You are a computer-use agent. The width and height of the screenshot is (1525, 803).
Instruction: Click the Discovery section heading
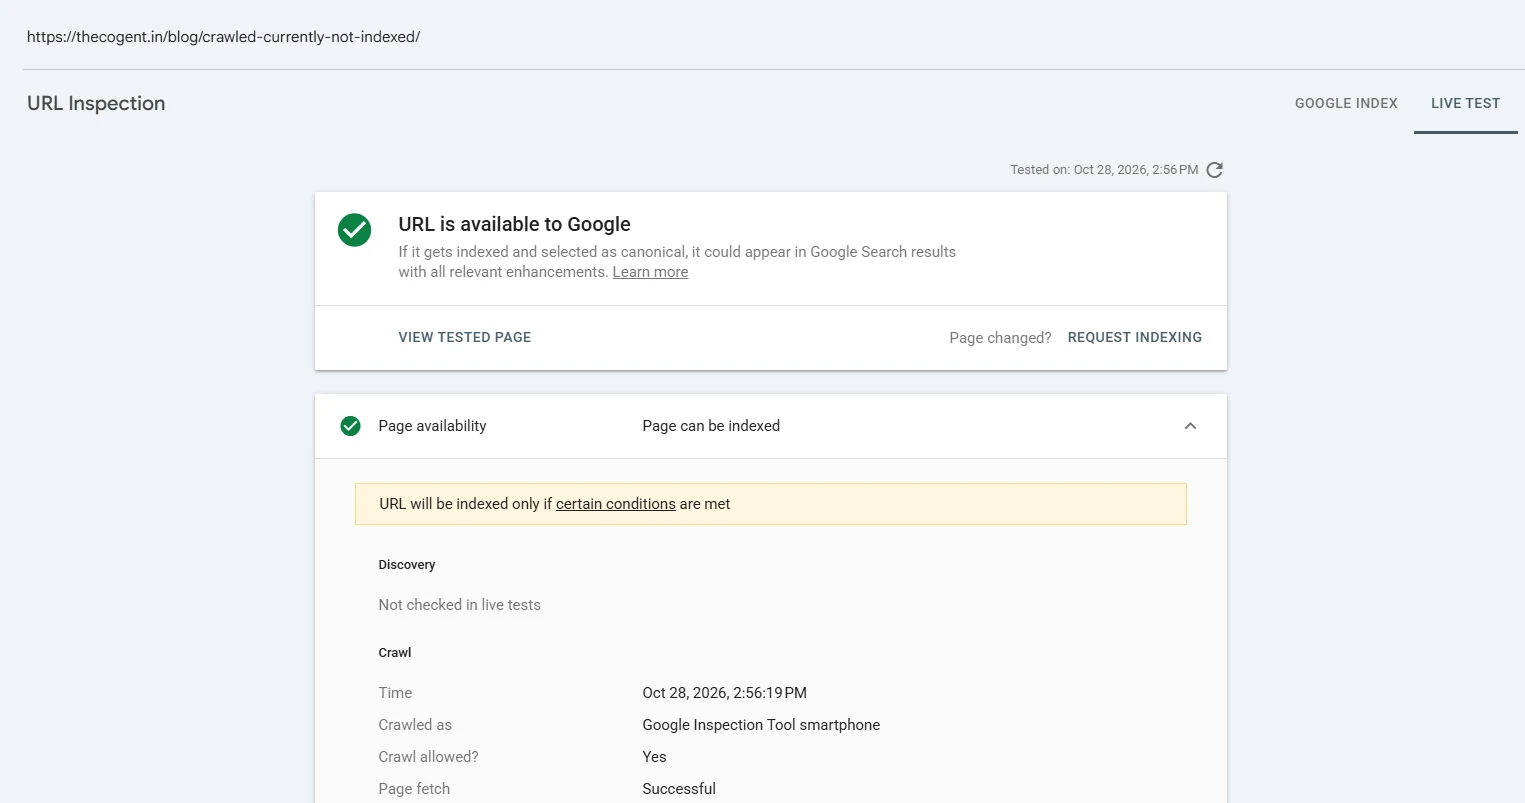coord(407,565)
